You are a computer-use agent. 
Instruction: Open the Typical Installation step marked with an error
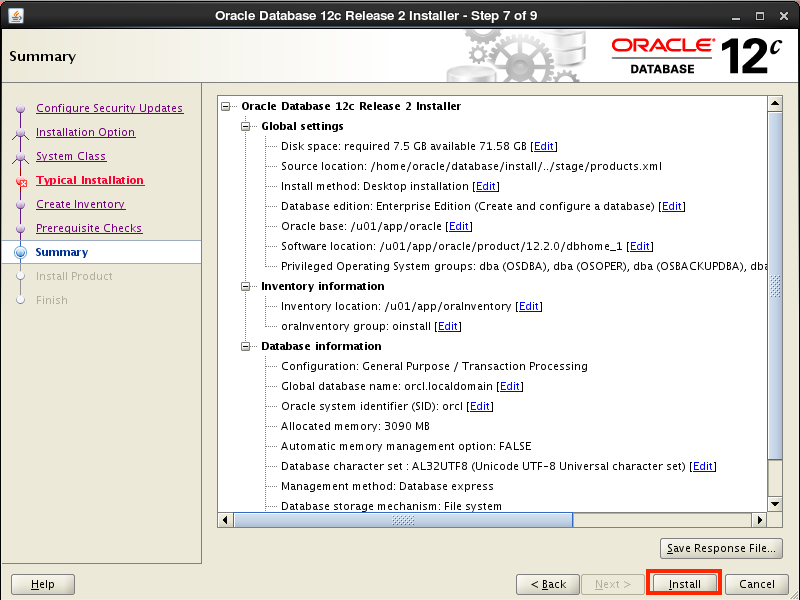click(x=90, y=180)
